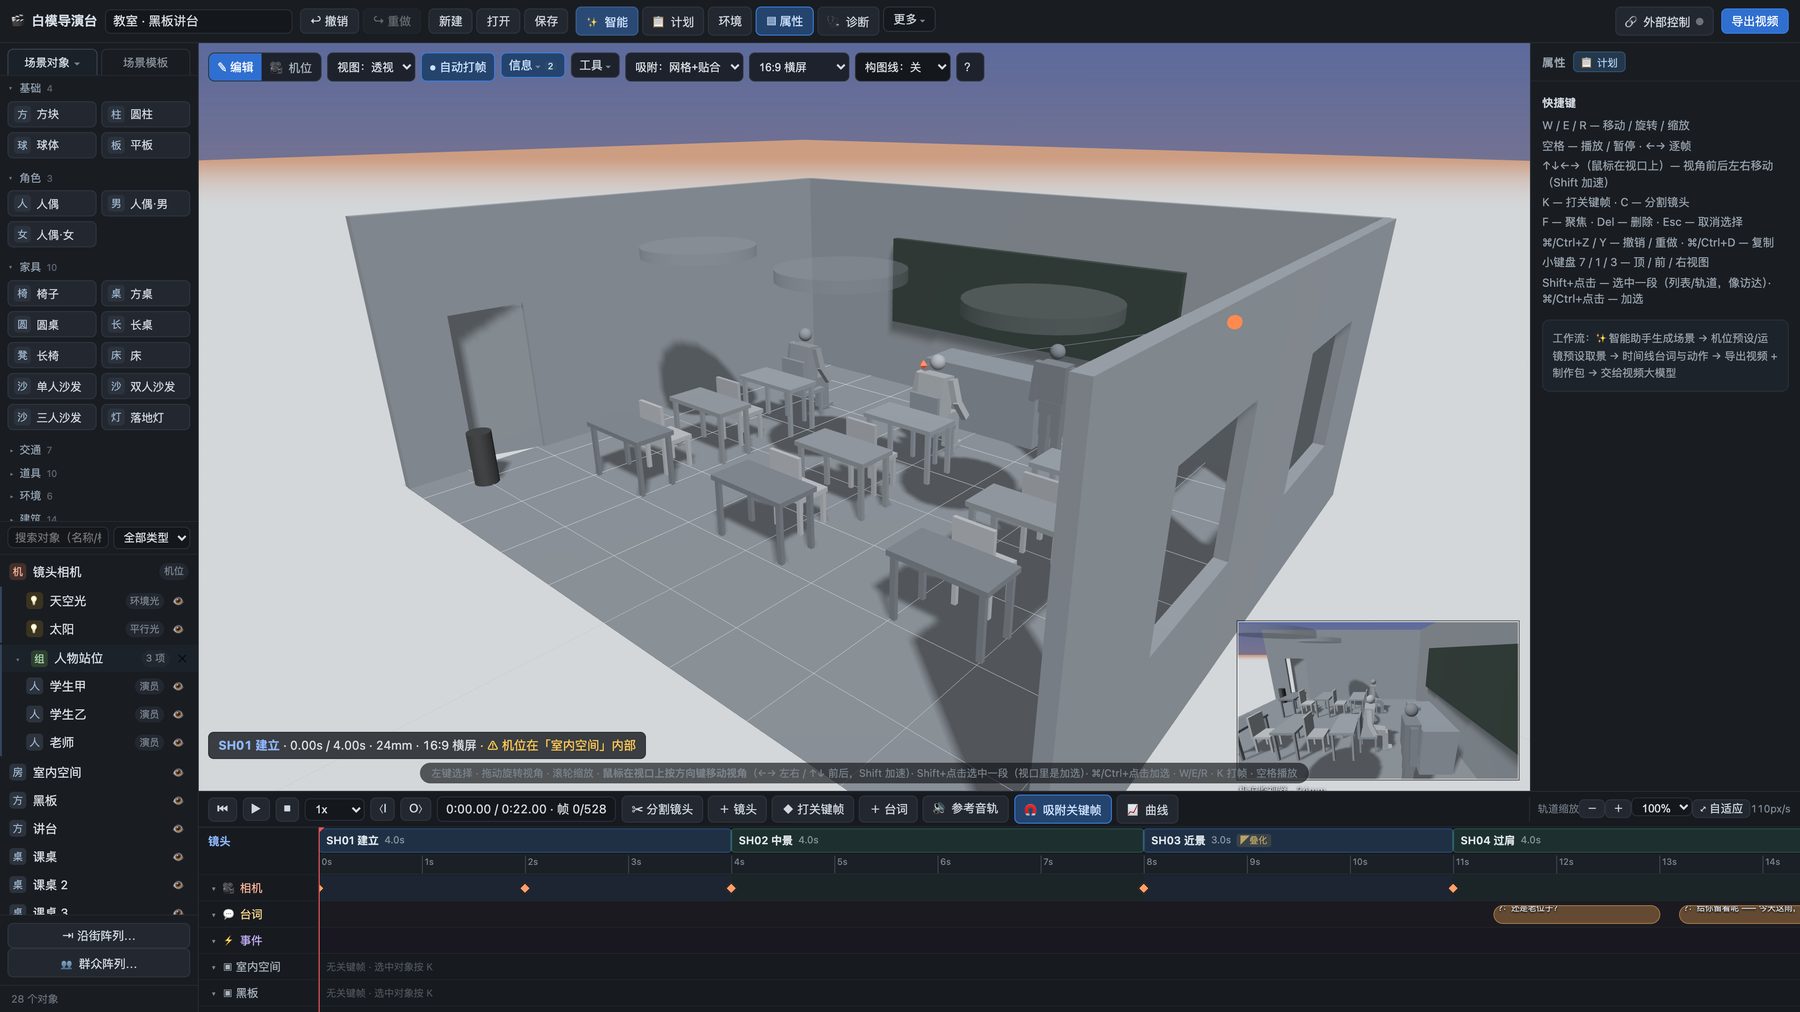Switch to the 场景模板 tab

point(145,62)
